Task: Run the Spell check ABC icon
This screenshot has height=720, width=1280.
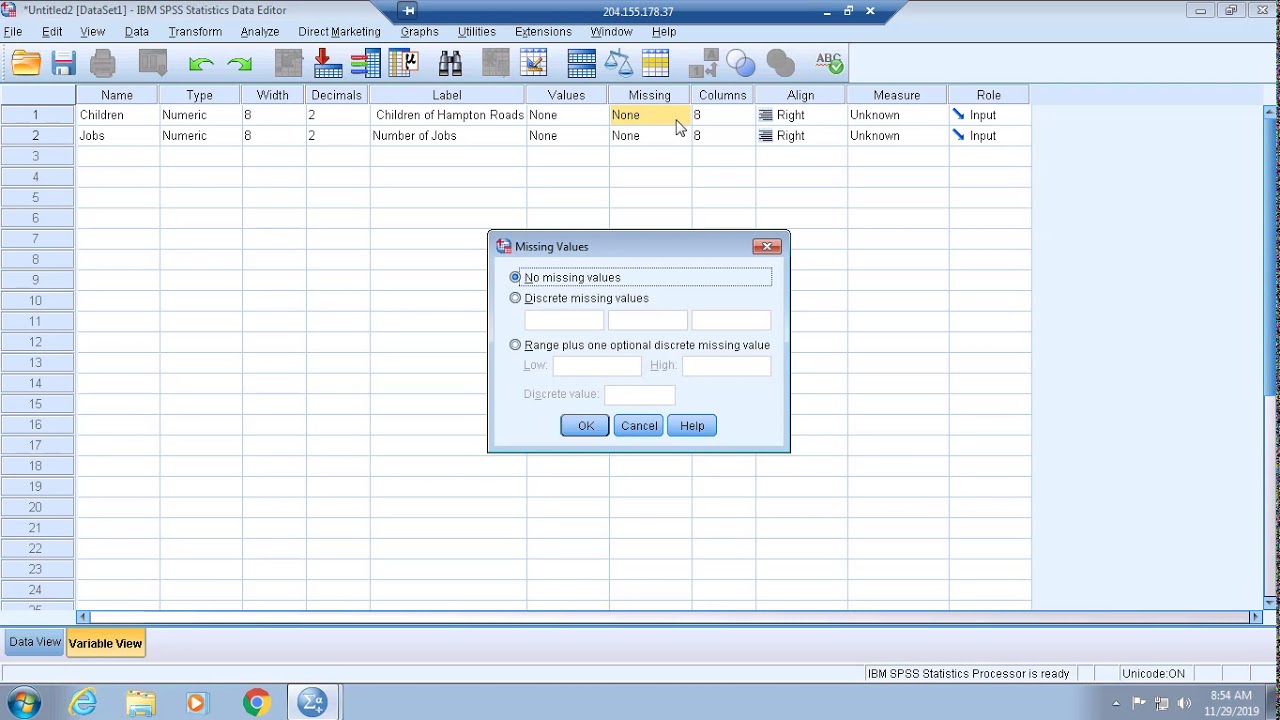Action: (x=829, y=64)
